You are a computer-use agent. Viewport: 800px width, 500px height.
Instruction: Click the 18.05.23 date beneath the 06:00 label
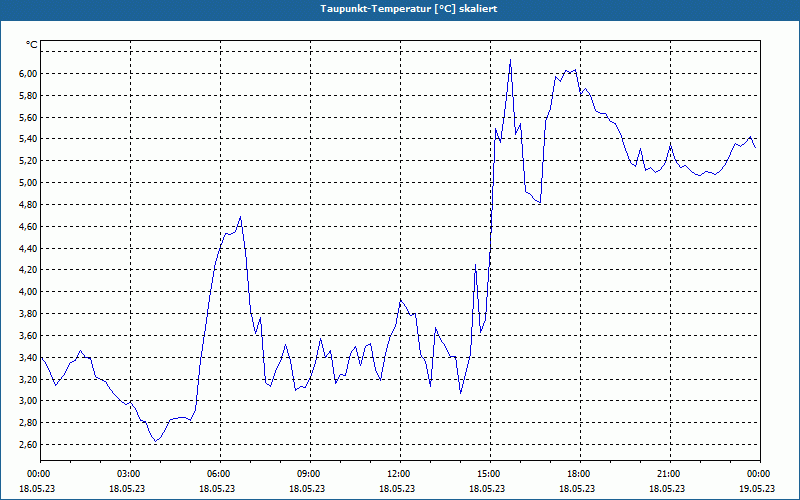coord(217,488)
